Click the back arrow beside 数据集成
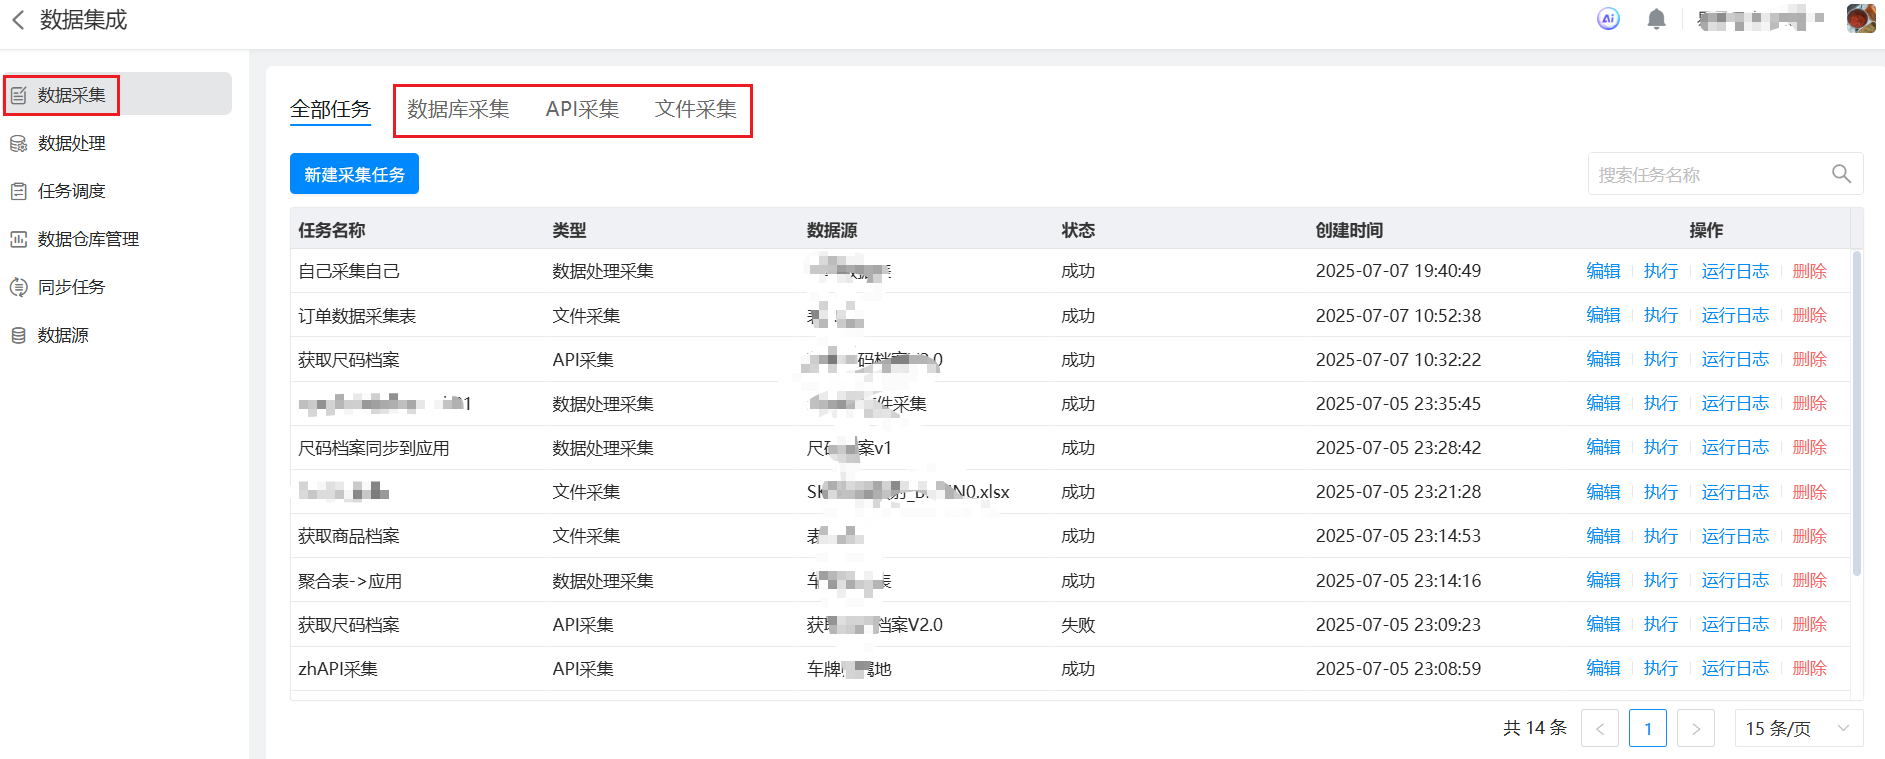Image resolution: width=1885 pixels, height=759 pixels. click(x=18, y=20)
